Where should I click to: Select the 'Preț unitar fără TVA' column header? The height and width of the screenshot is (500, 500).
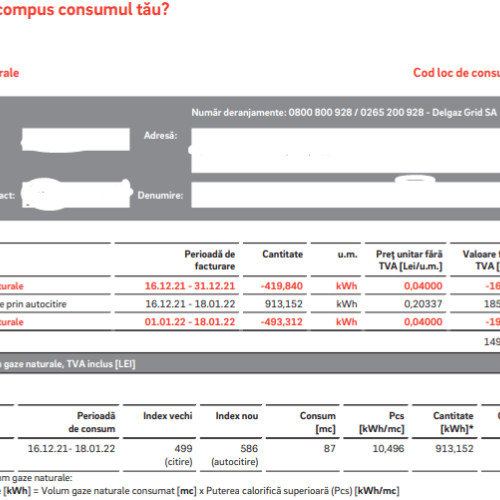click(x=409, y=260)
